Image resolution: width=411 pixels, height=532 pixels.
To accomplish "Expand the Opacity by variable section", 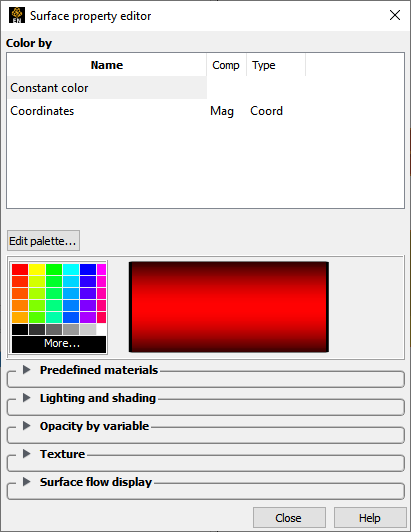I will [x=26, y=426].
